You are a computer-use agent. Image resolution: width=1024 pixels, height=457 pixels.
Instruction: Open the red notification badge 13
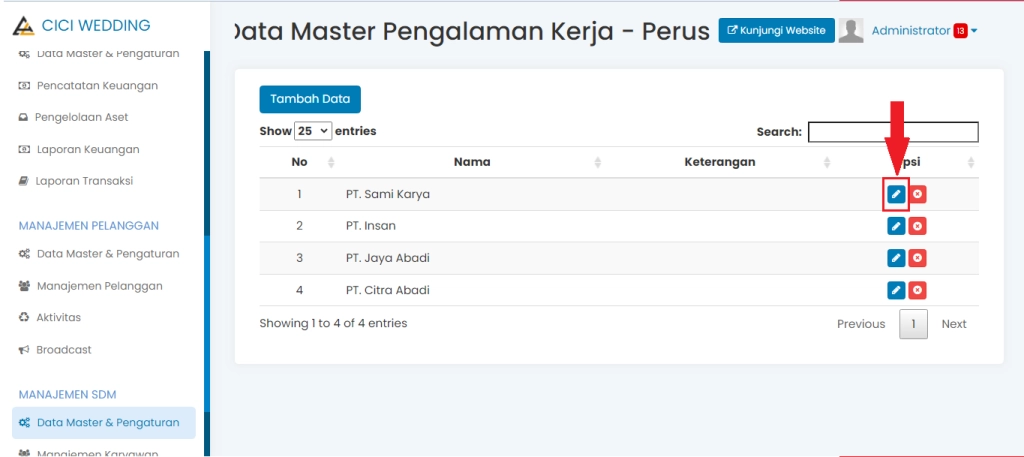(960, 31)
